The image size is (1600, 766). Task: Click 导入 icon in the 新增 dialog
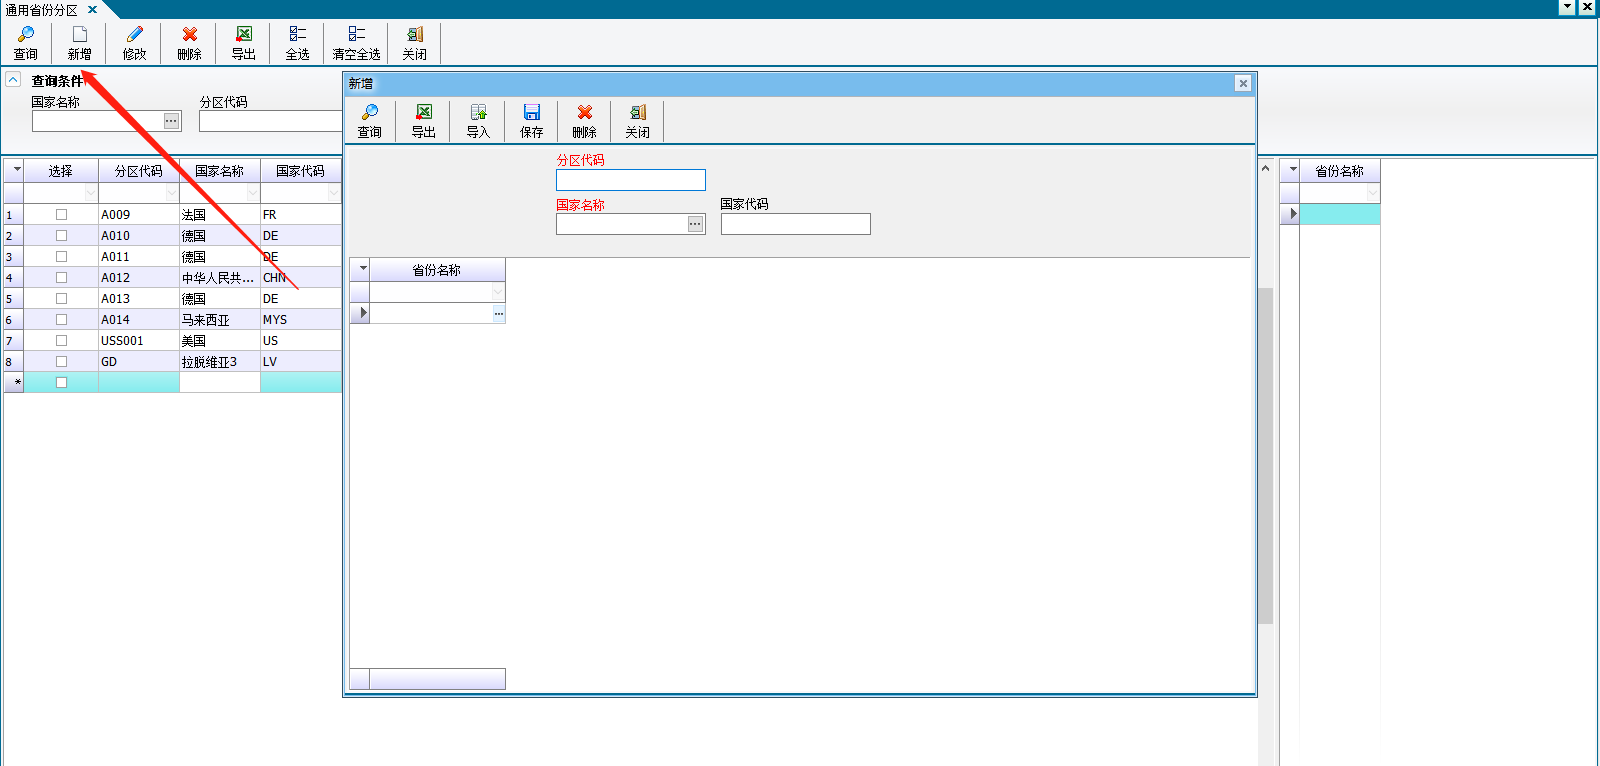478,112
